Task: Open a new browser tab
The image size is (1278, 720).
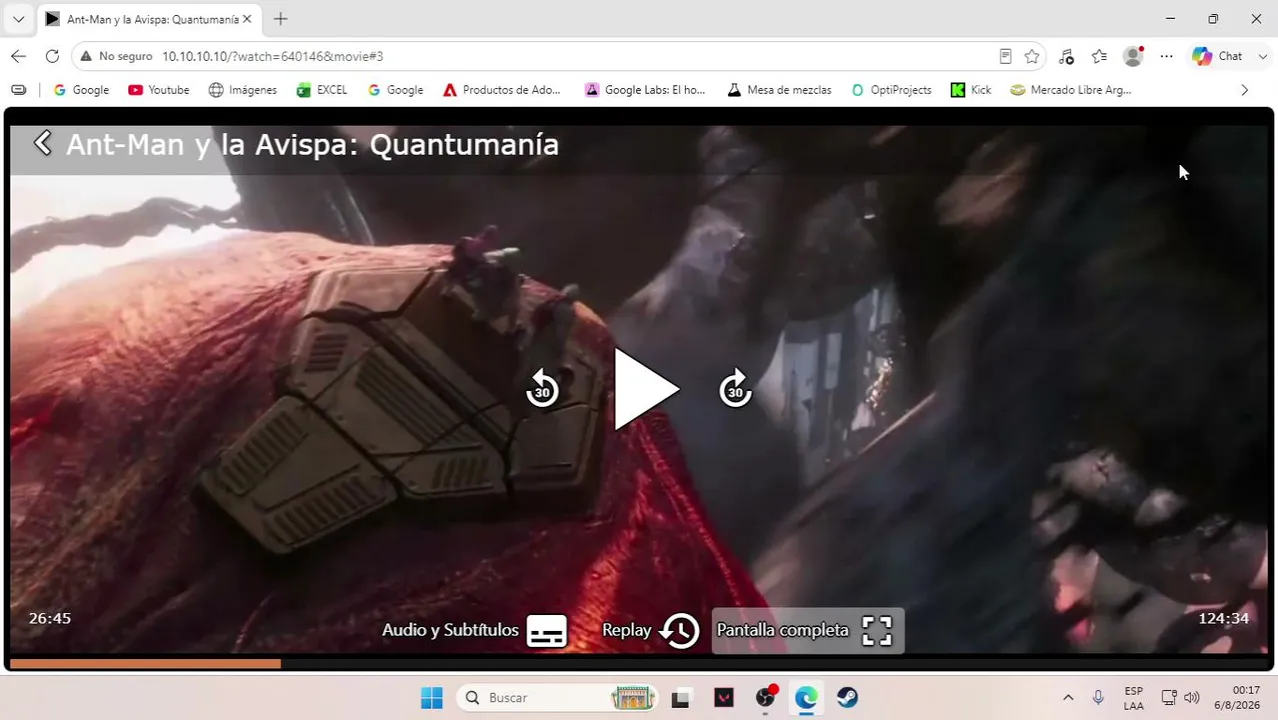Action: coord(280,19)
